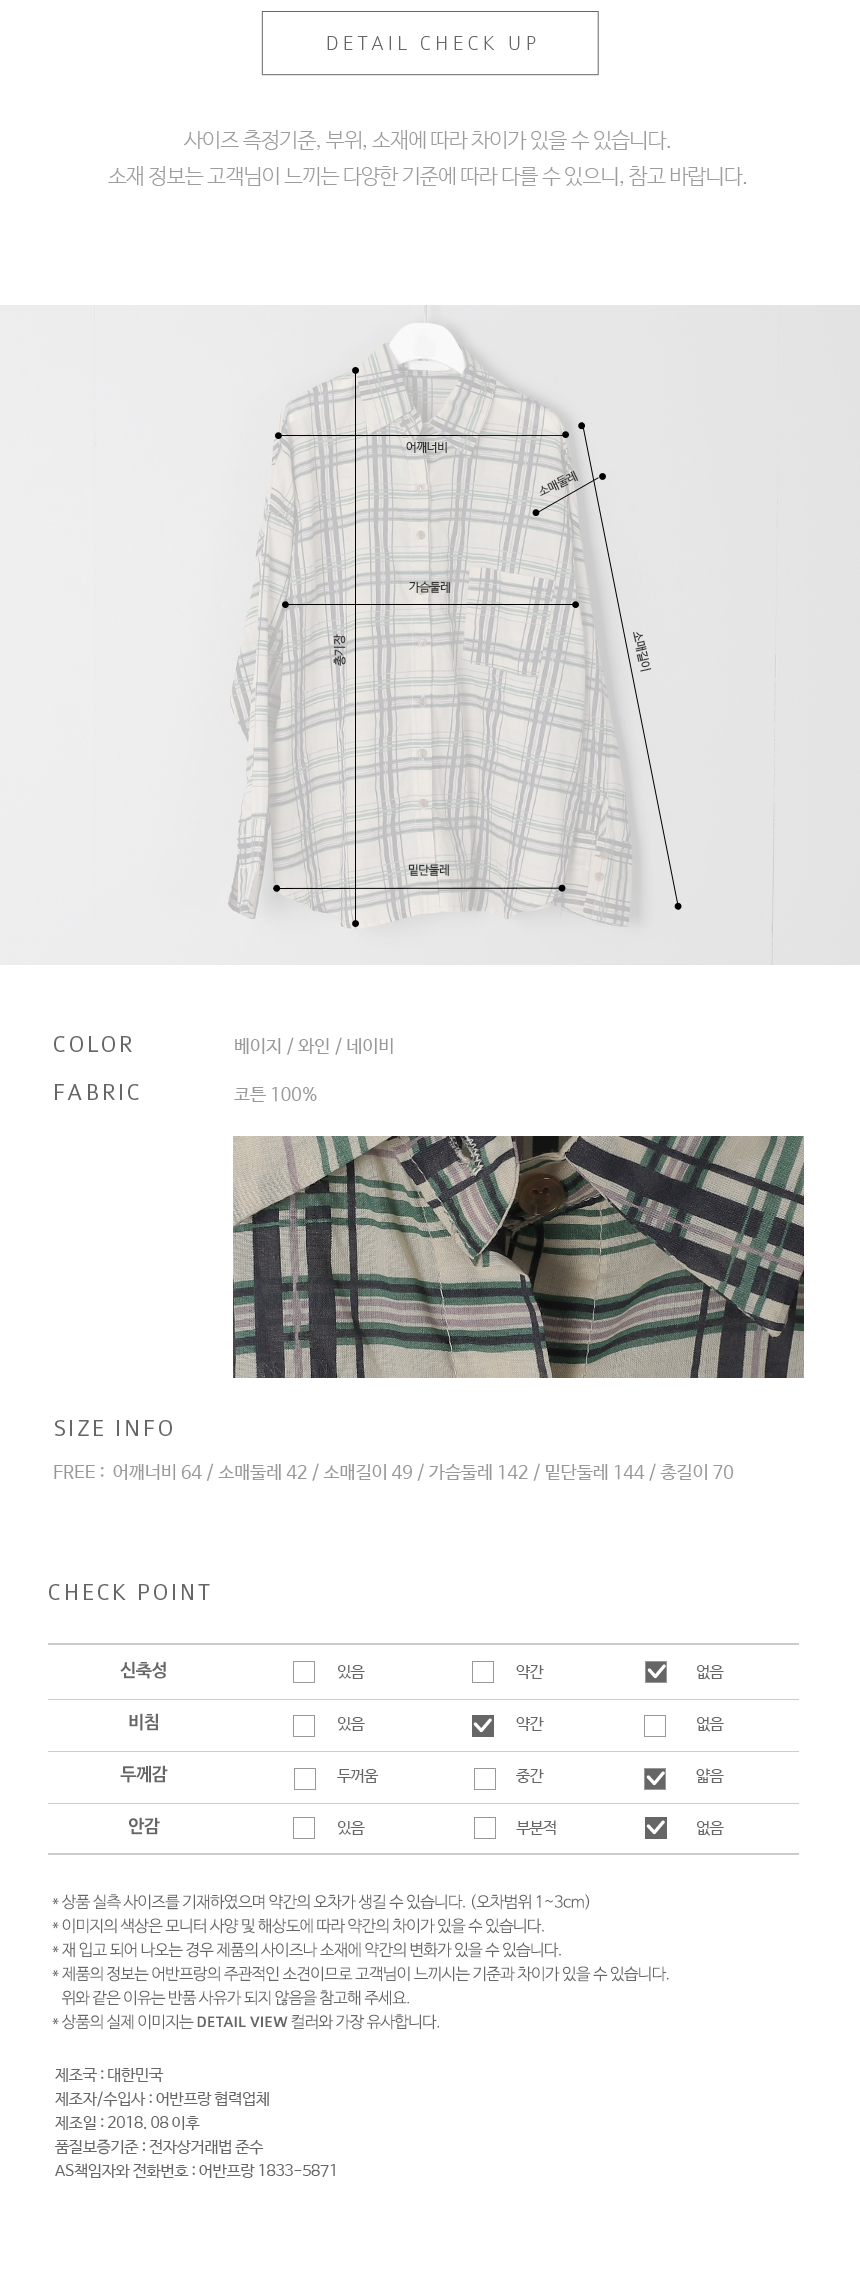Check 신축성 있음 checkbox
The height and width of the screenshot is (2283, 860).
click(x=304, y=1671)
